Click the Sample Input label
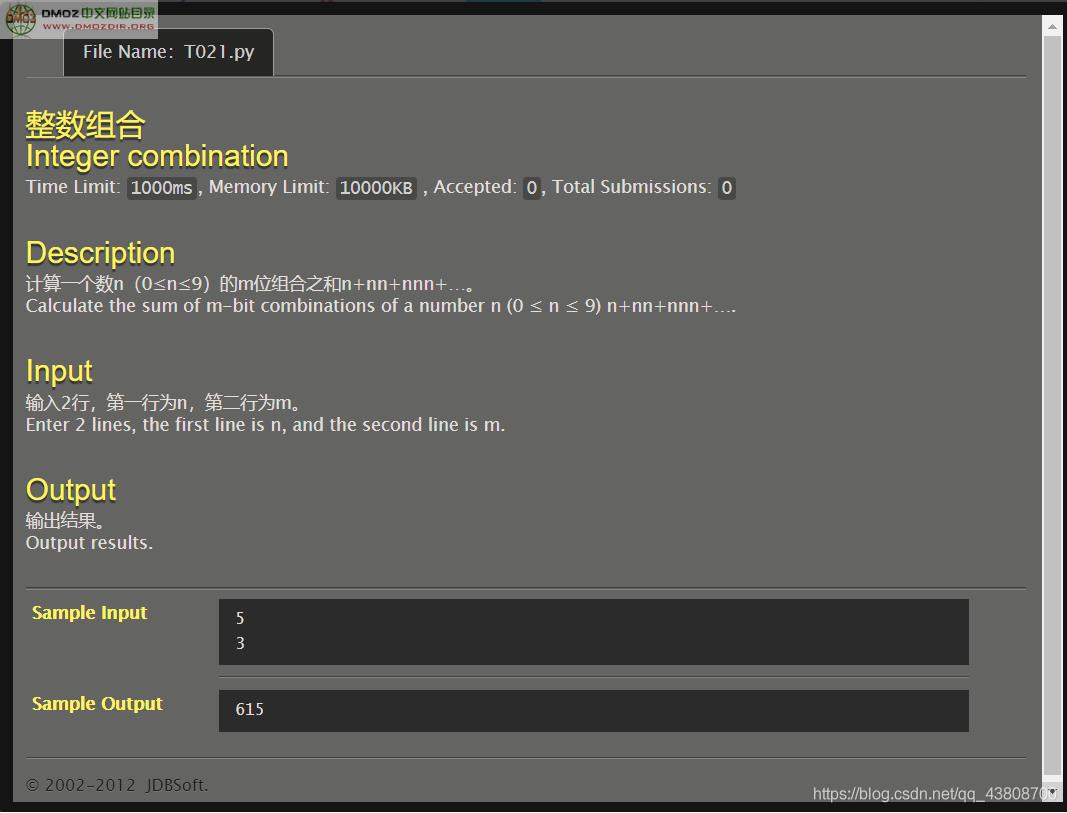The image size is (1067, 813). (x=89, y=612)
